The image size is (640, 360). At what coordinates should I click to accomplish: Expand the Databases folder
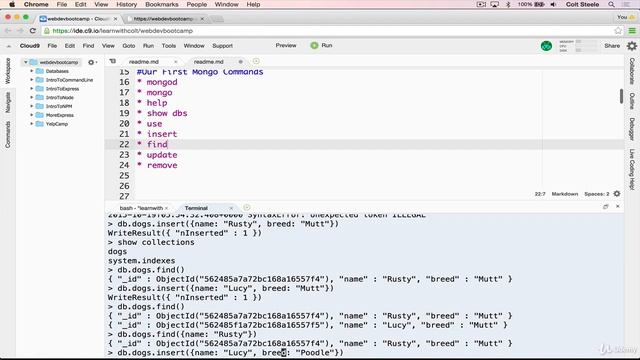[x=32, y=71]
